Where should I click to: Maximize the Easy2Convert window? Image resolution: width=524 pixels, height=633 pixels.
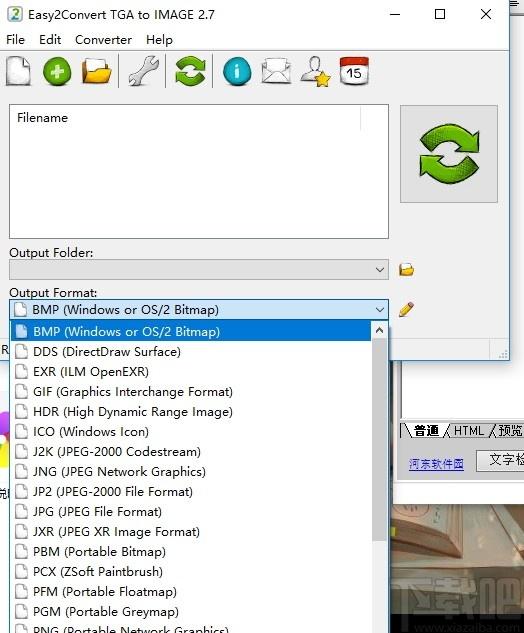click(440, 15)
